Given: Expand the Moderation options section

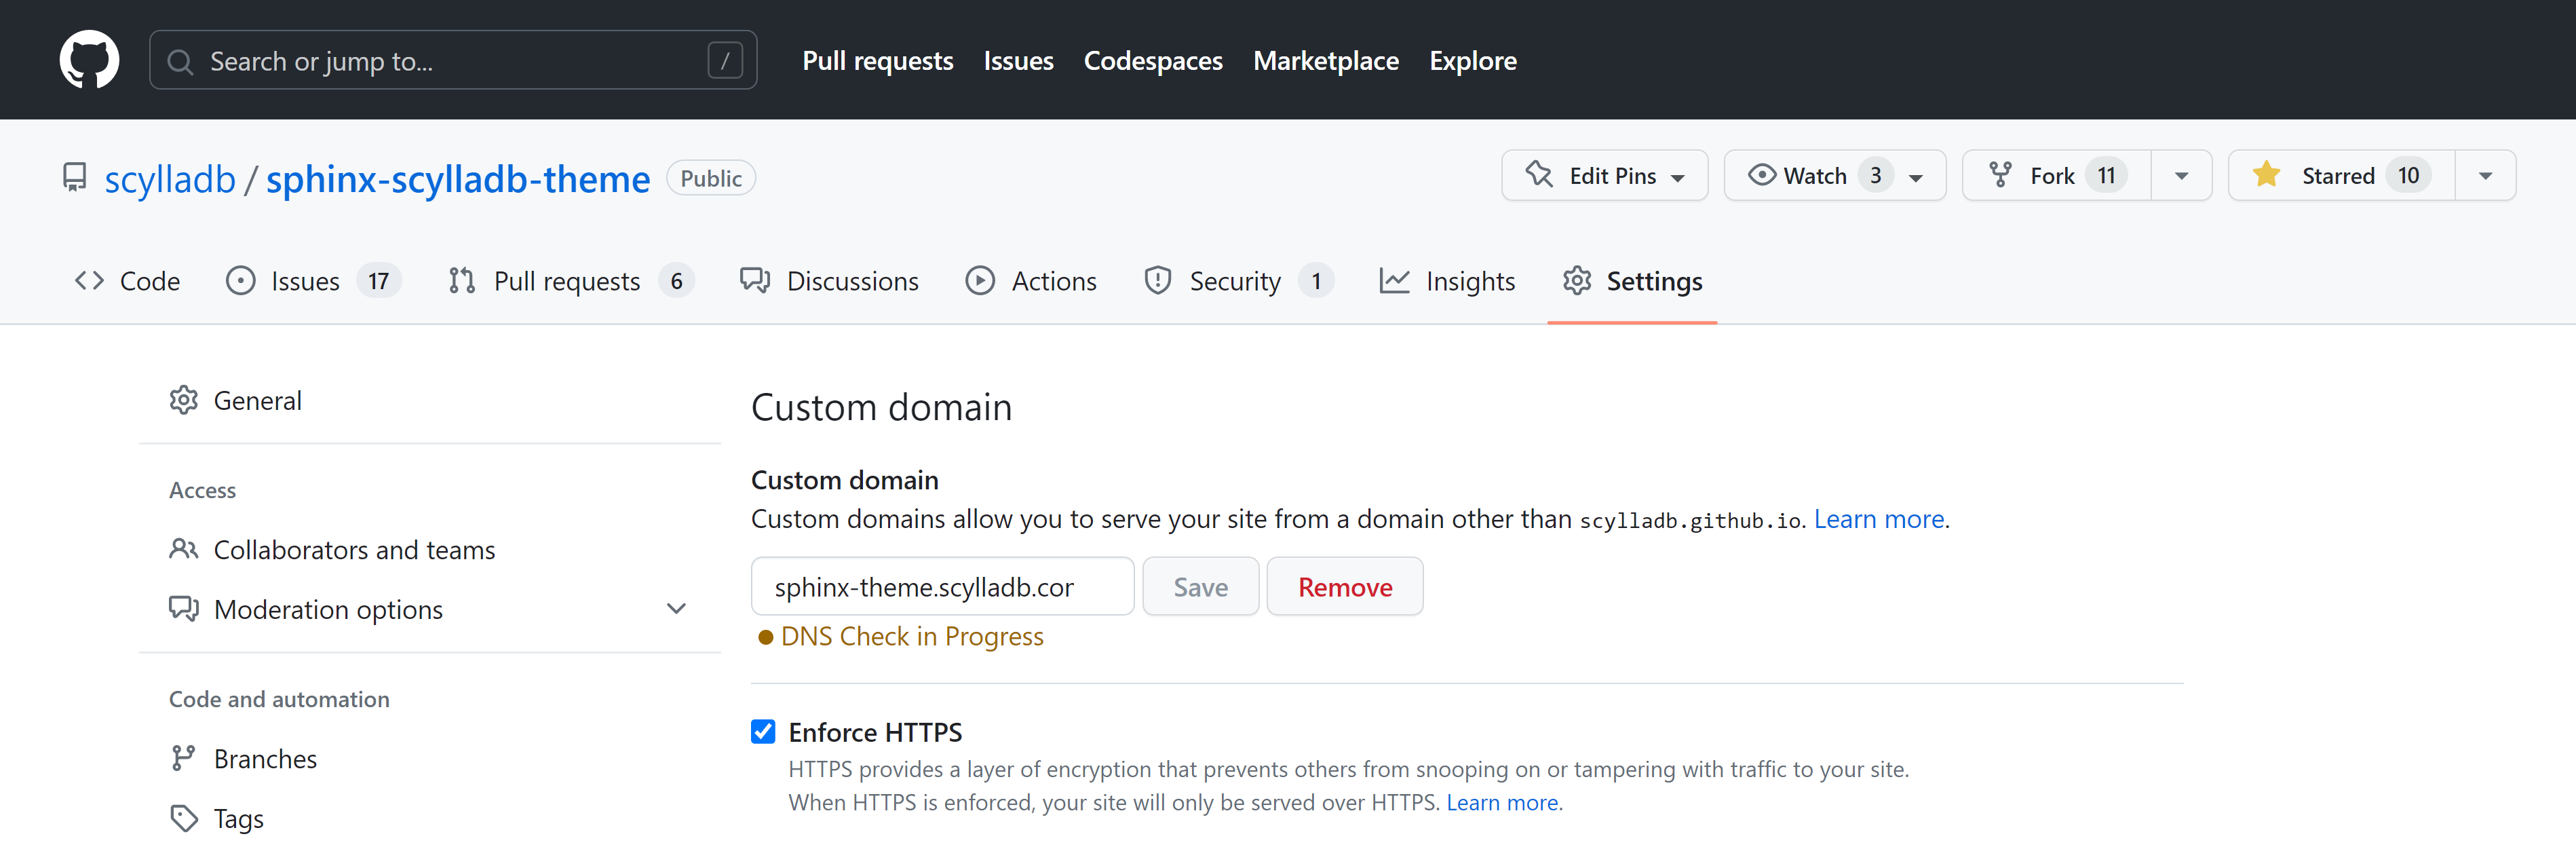Looking at the screenshot, I should pyautogui.click(x=677, y=608).
